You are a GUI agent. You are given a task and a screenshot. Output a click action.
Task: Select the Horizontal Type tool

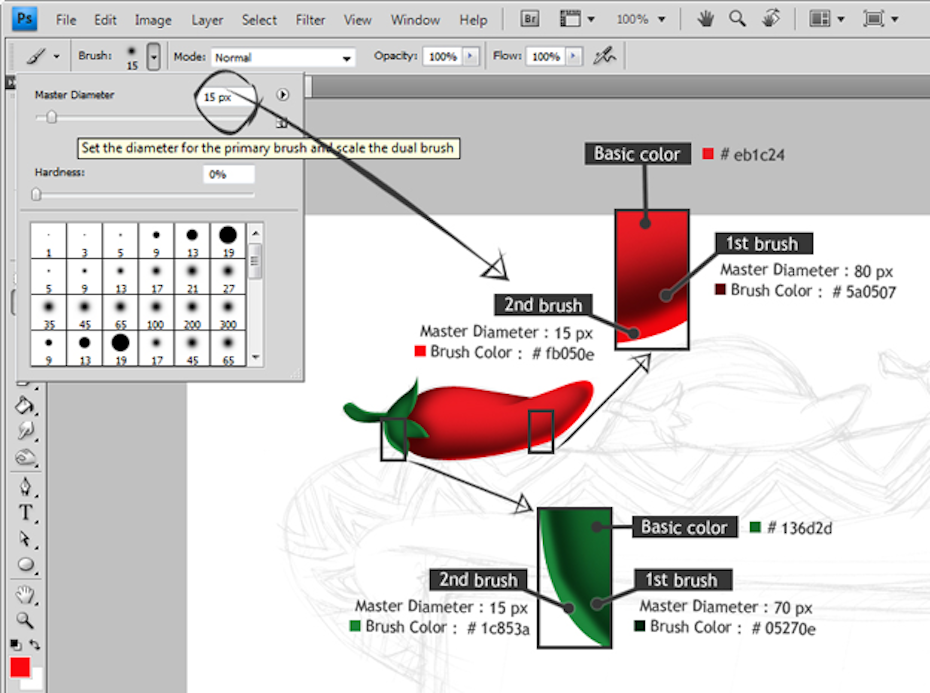26,513
